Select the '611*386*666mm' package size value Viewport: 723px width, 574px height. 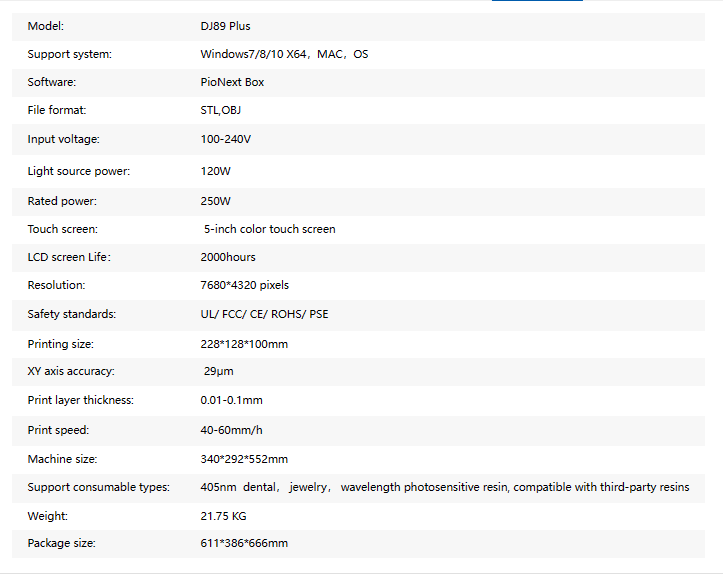(x=244, y=543)
